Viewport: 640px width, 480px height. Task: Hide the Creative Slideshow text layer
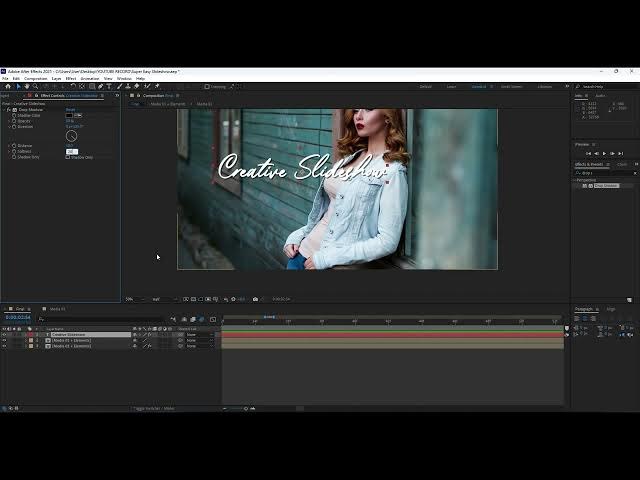[4, 334]
